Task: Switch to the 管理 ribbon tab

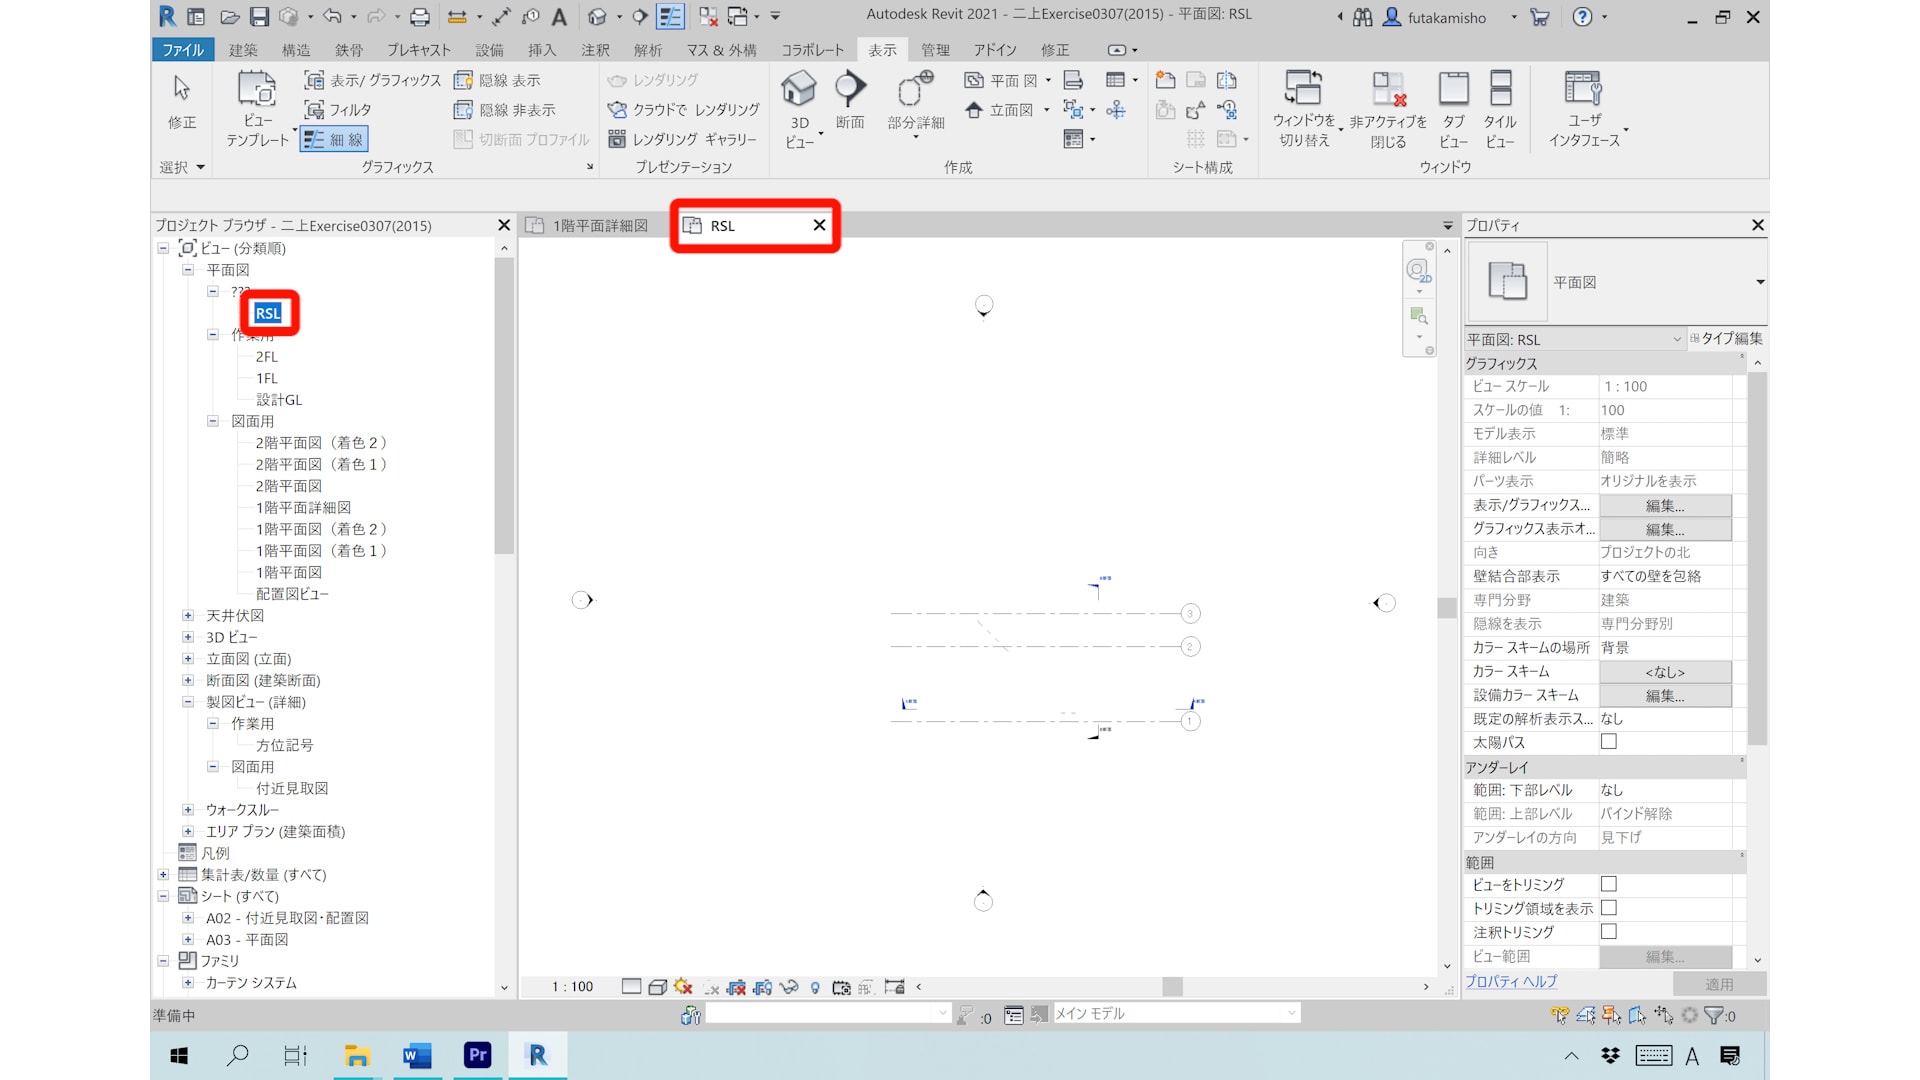Action: 934,50
